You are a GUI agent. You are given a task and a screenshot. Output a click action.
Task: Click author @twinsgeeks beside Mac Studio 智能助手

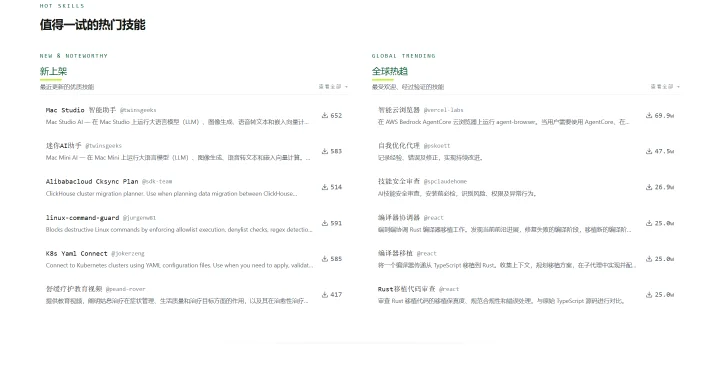(138, 110)
